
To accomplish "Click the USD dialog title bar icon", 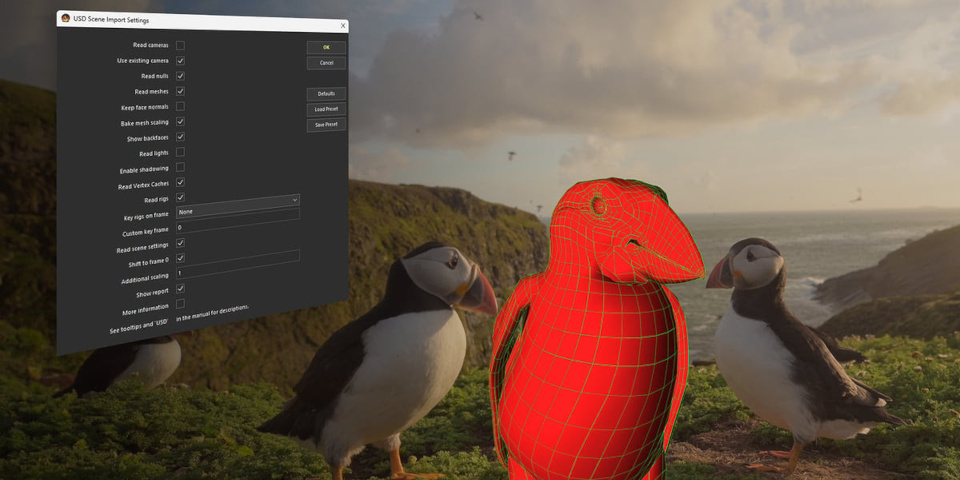I will click(66, 19).
